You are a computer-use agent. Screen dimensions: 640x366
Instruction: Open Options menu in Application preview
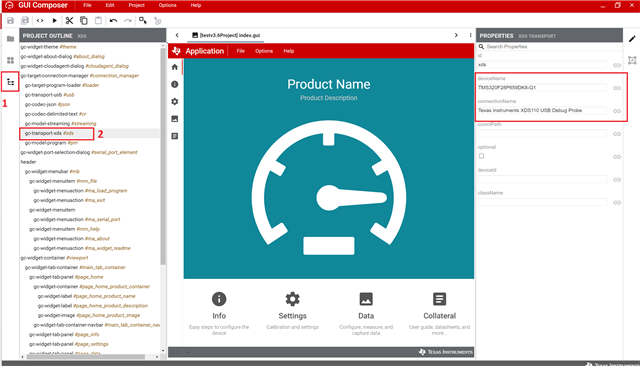tap(264, 51)
